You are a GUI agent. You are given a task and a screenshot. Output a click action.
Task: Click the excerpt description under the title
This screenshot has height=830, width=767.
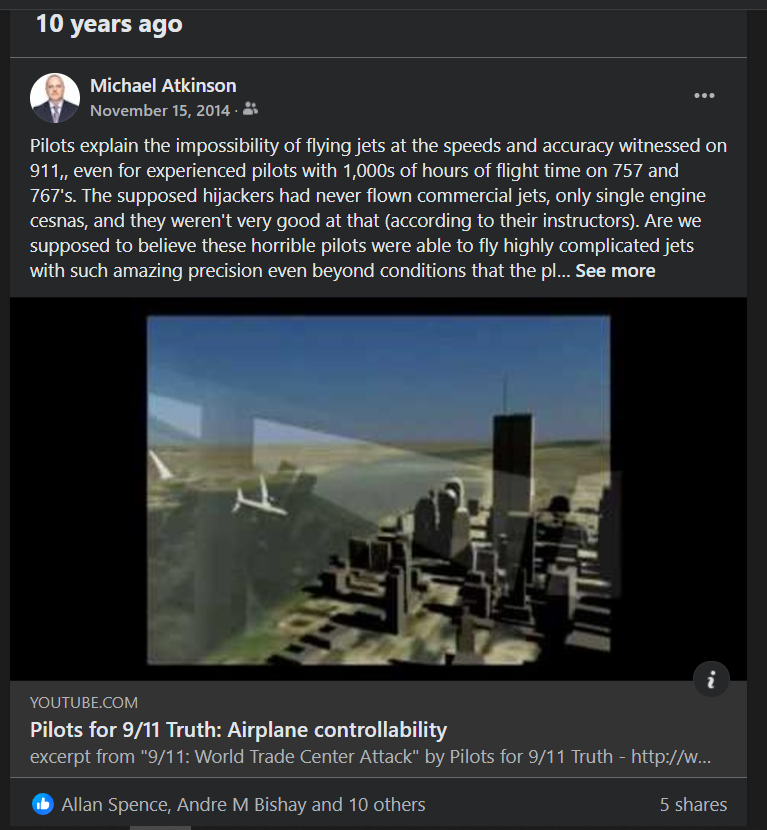pyautogui.click(x=370, y=756)
